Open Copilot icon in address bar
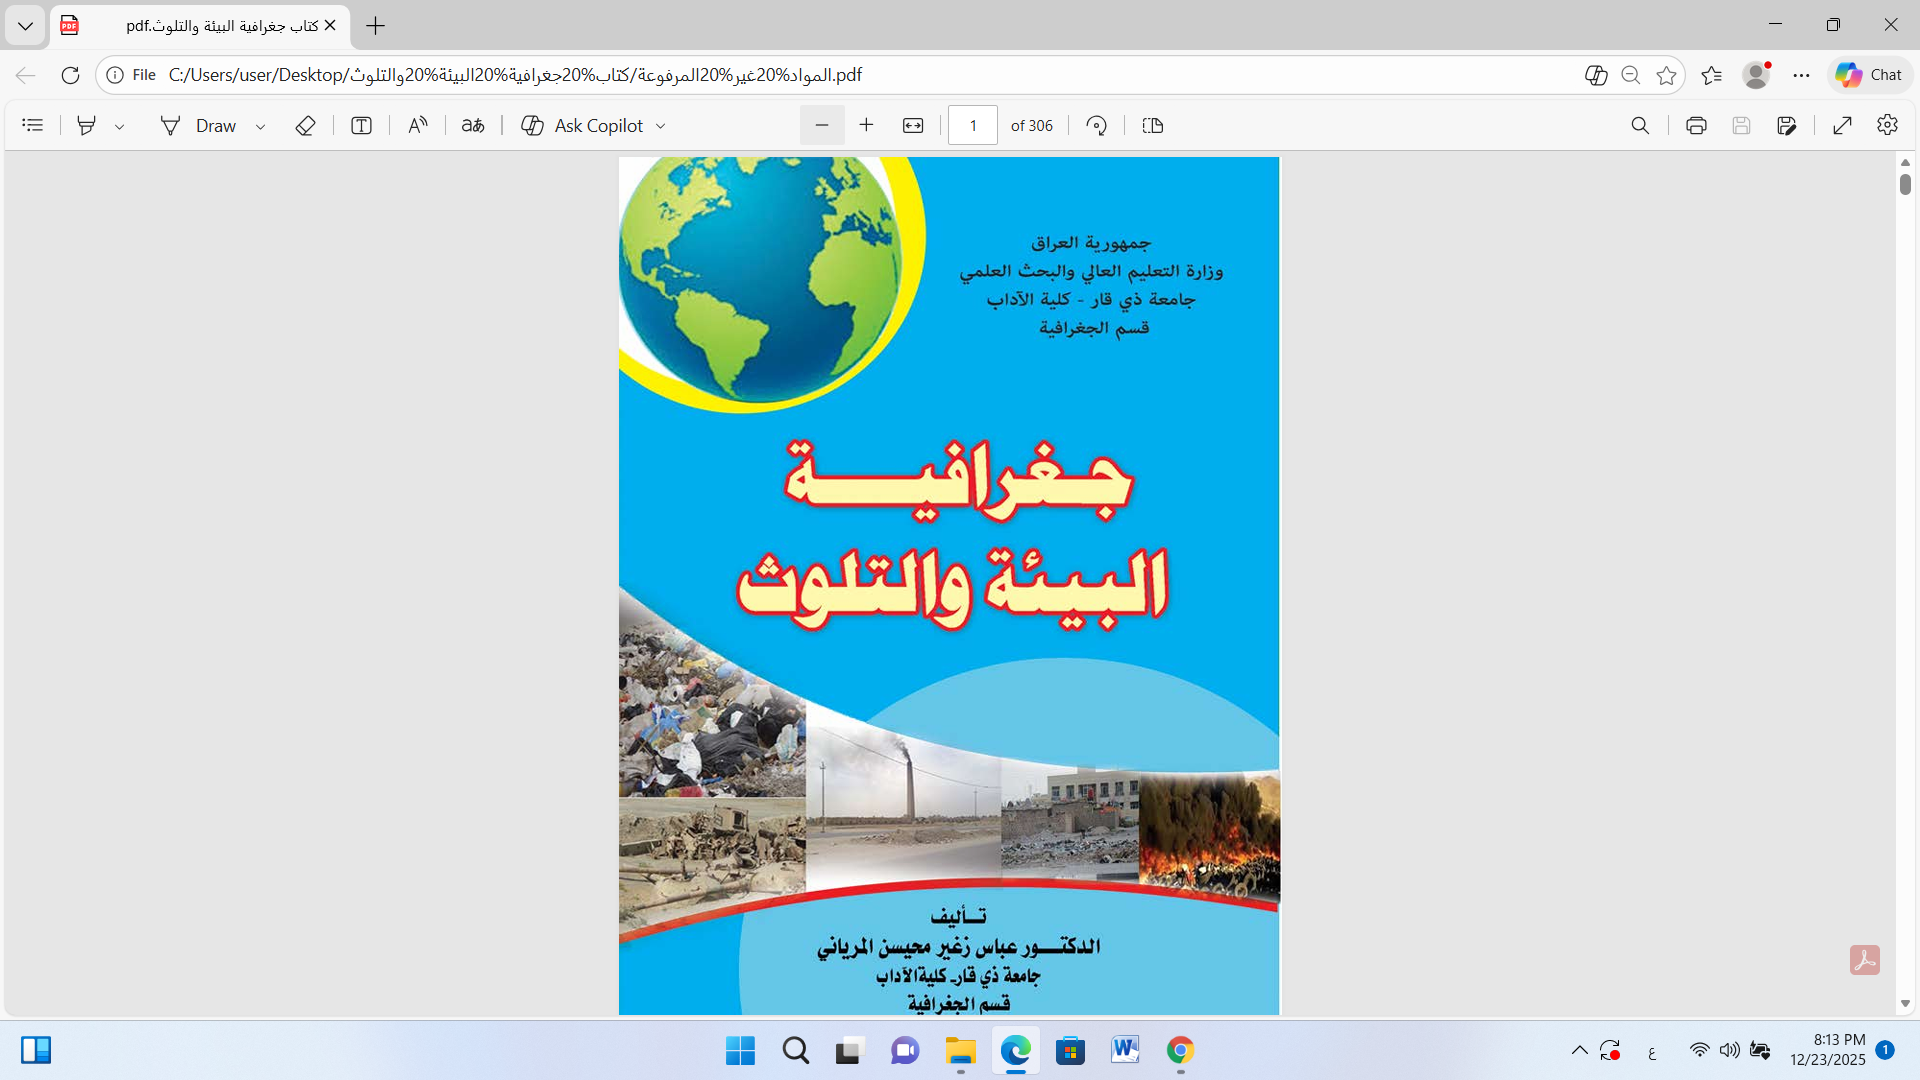1920x1080 pixels. point(1596,75)
